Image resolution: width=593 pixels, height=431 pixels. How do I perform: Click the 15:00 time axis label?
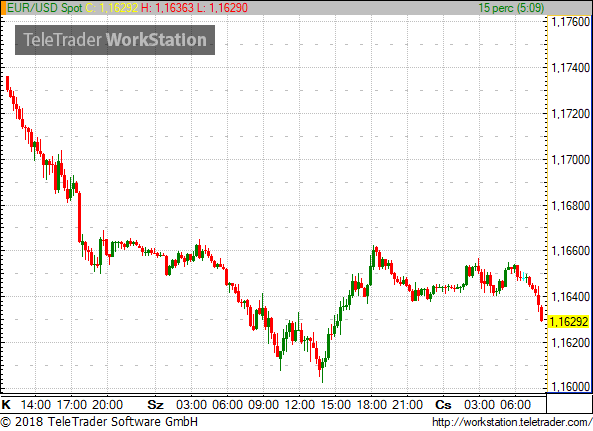pos(335,405)
